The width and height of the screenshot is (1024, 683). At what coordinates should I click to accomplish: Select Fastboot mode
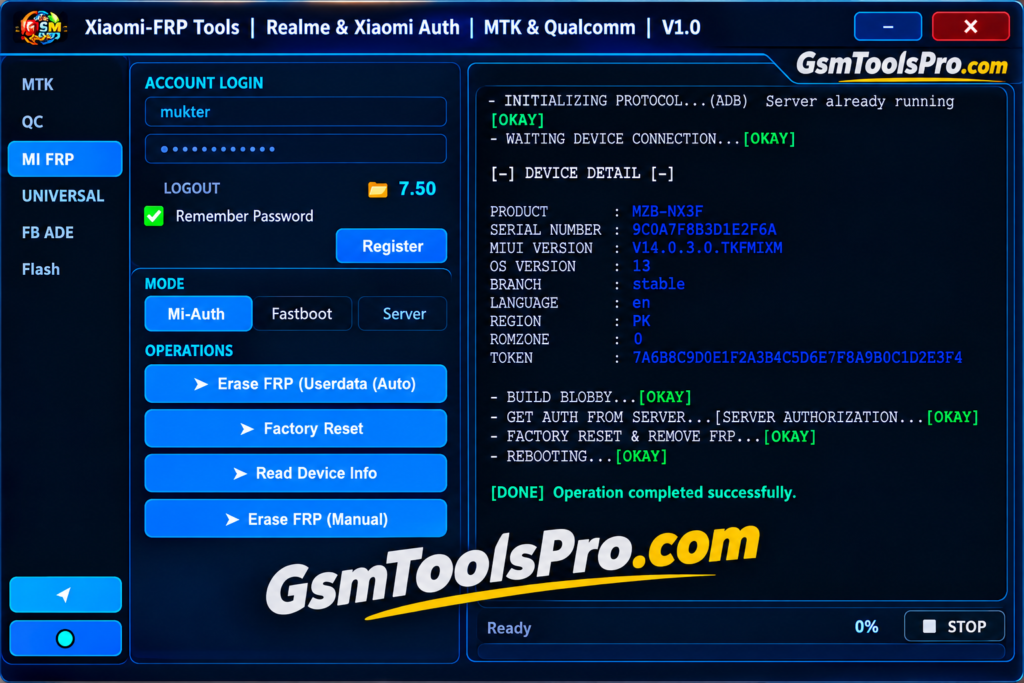[302, 313]
